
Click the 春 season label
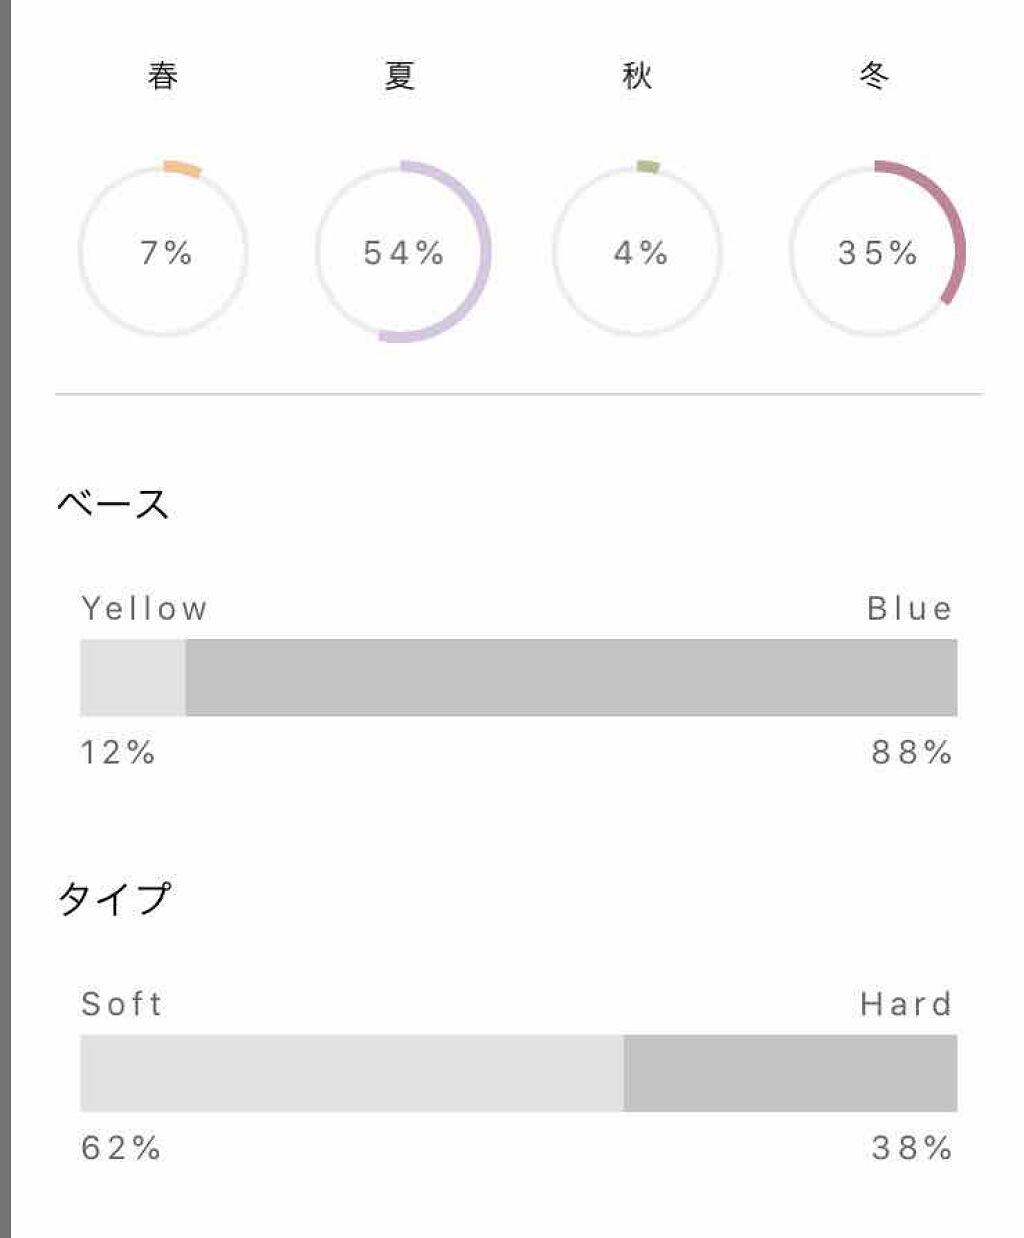[163, 76]
